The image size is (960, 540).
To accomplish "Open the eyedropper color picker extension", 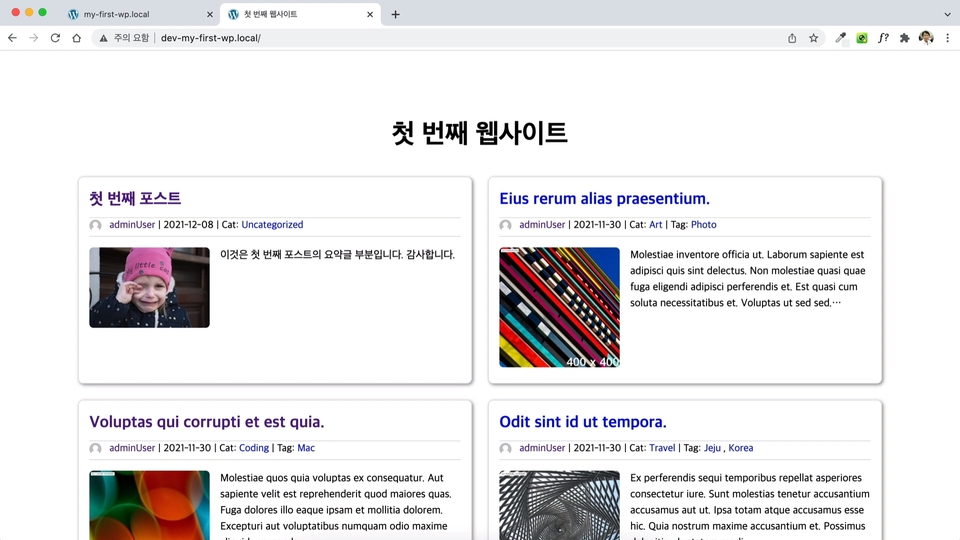I will pyautogui.click(x=841, y=38).
